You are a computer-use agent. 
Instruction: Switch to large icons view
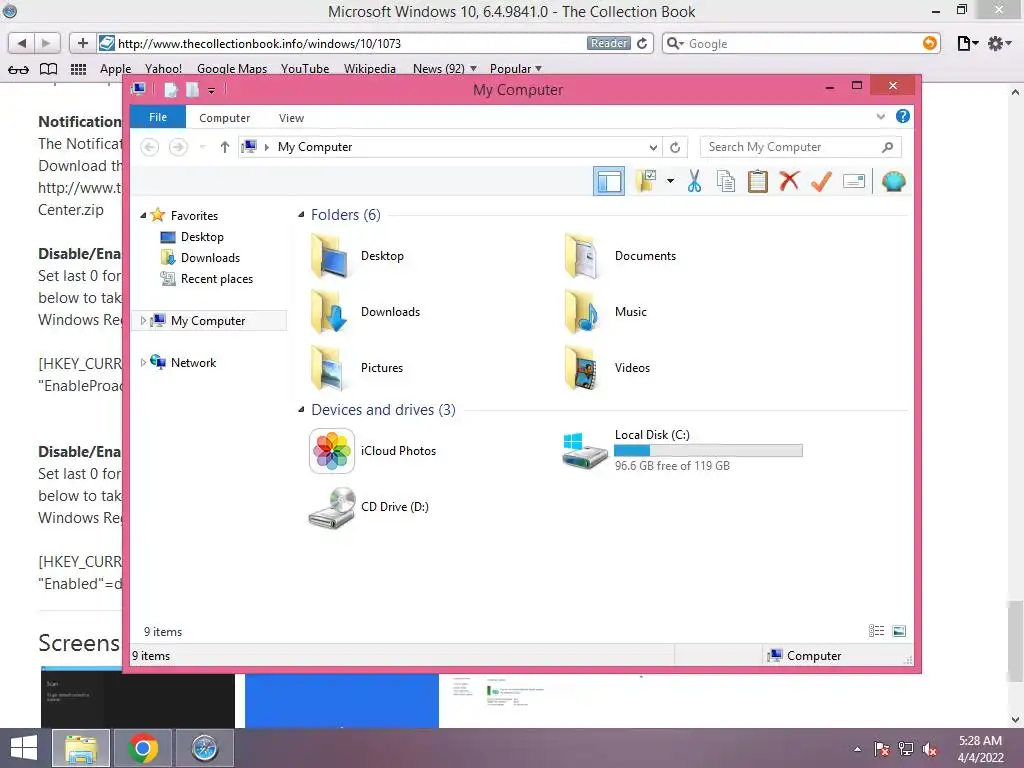tap(899, 631)
